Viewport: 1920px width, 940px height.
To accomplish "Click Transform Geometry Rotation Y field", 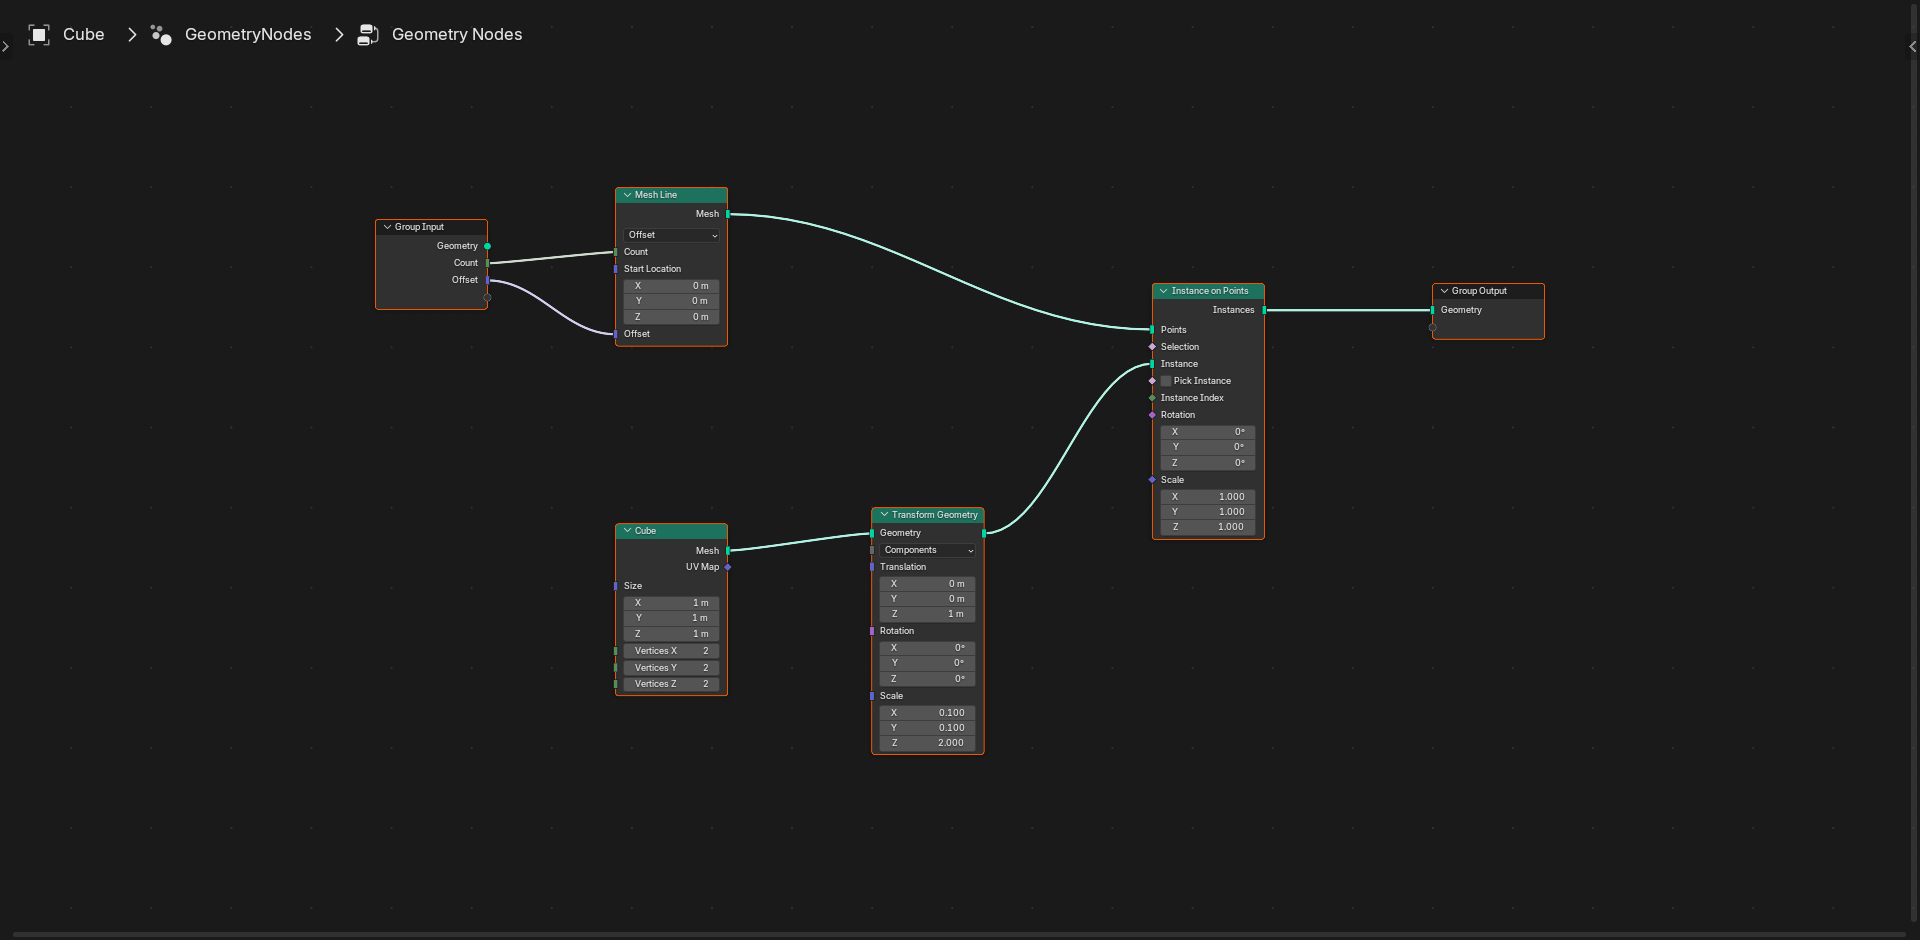I will tap(928, 663).
